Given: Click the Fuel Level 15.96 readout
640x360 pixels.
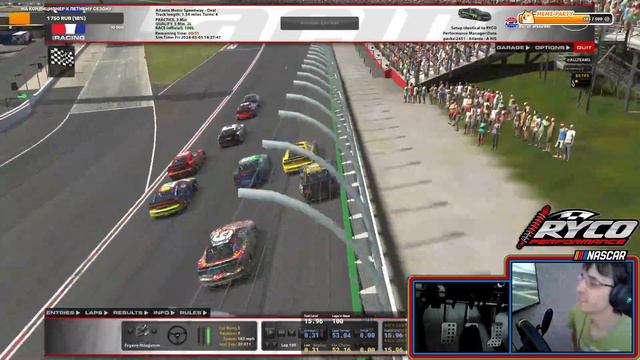Looking at the screenshot, I should 313,320.
